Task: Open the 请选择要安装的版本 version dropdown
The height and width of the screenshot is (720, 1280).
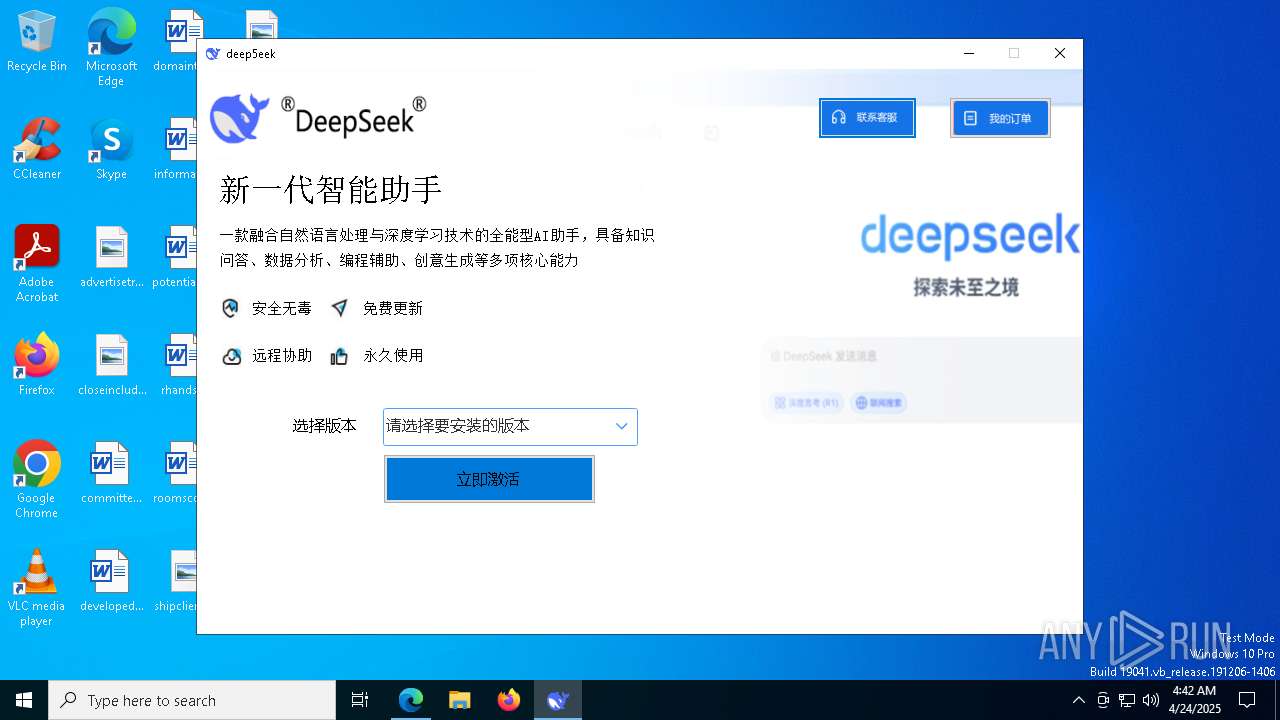Action: pyautogui.click(x=510, y=426)
